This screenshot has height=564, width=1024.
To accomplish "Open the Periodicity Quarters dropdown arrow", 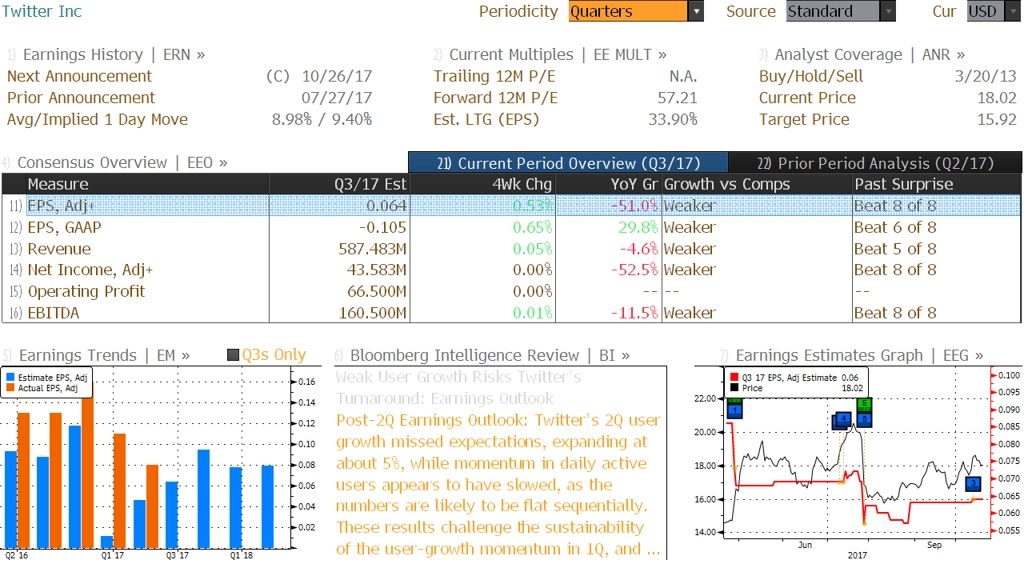I will (x=696, y=11).
